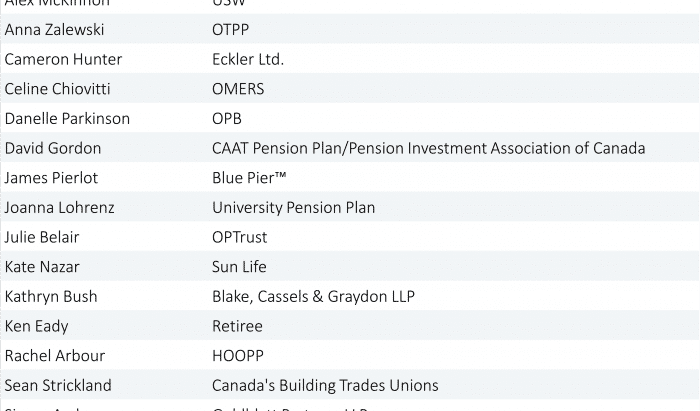700x411 pixels.
Task: Click the name Anna Zalewski
Action: pyautogui.click(x=54, y=30)
